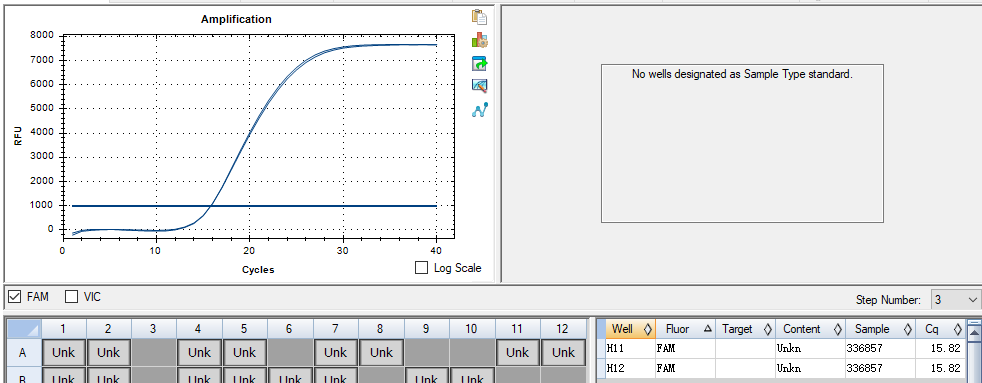Click sample 336857 in the H11 row
Viewport: 982px width, 383px height.
(880, 349)
